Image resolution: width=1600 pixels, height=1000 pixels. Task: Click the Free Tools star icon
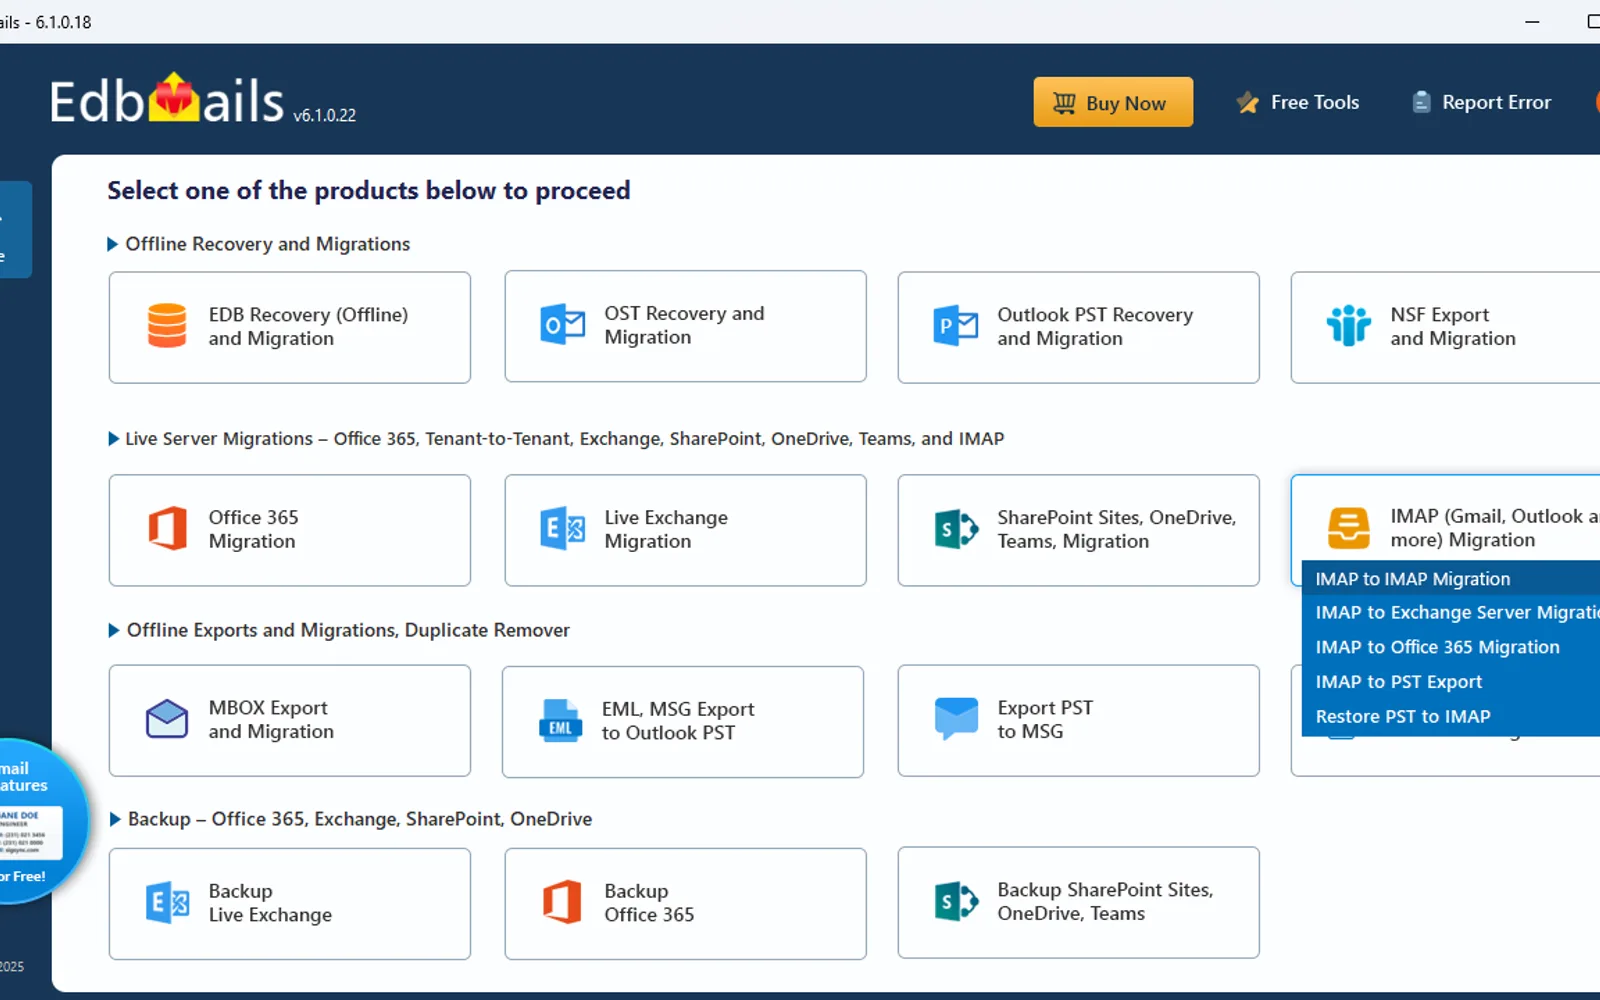(x=1247, y=102)
